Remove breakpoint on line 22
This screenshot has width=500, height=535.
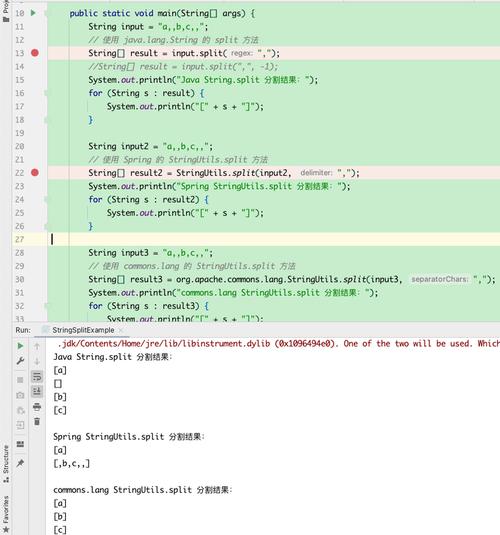[34, 173]
